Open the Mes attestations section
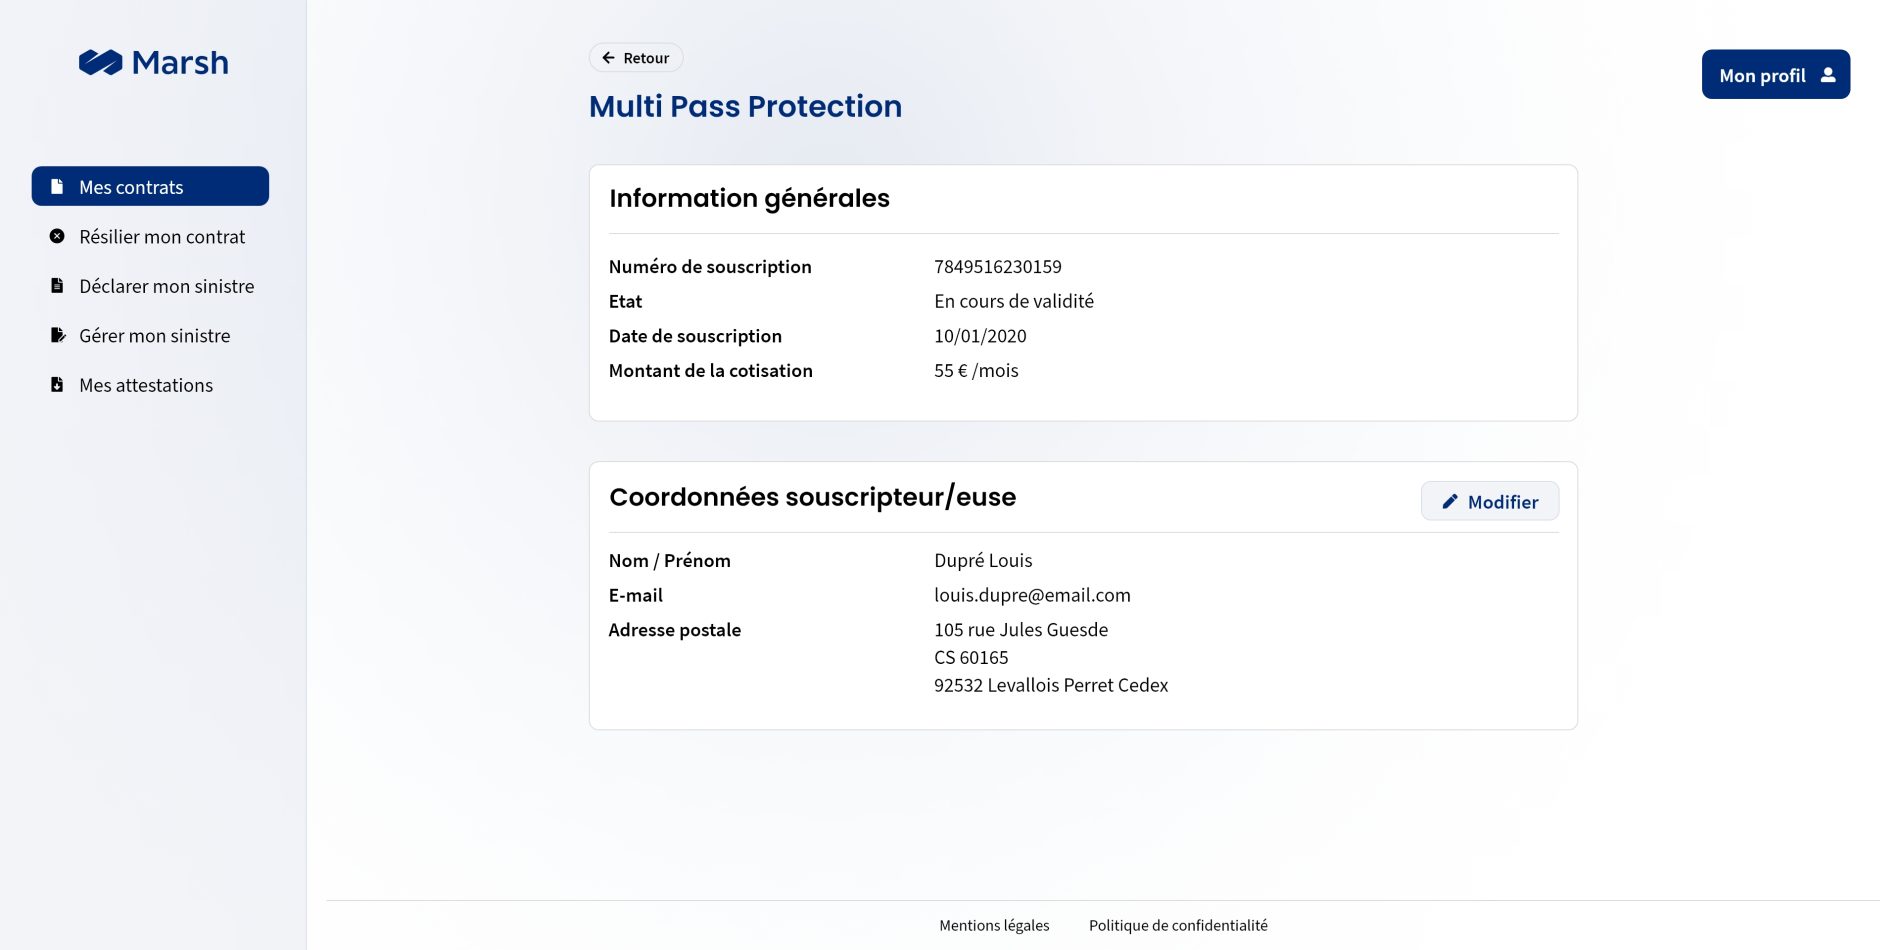 tap(146, 386)
